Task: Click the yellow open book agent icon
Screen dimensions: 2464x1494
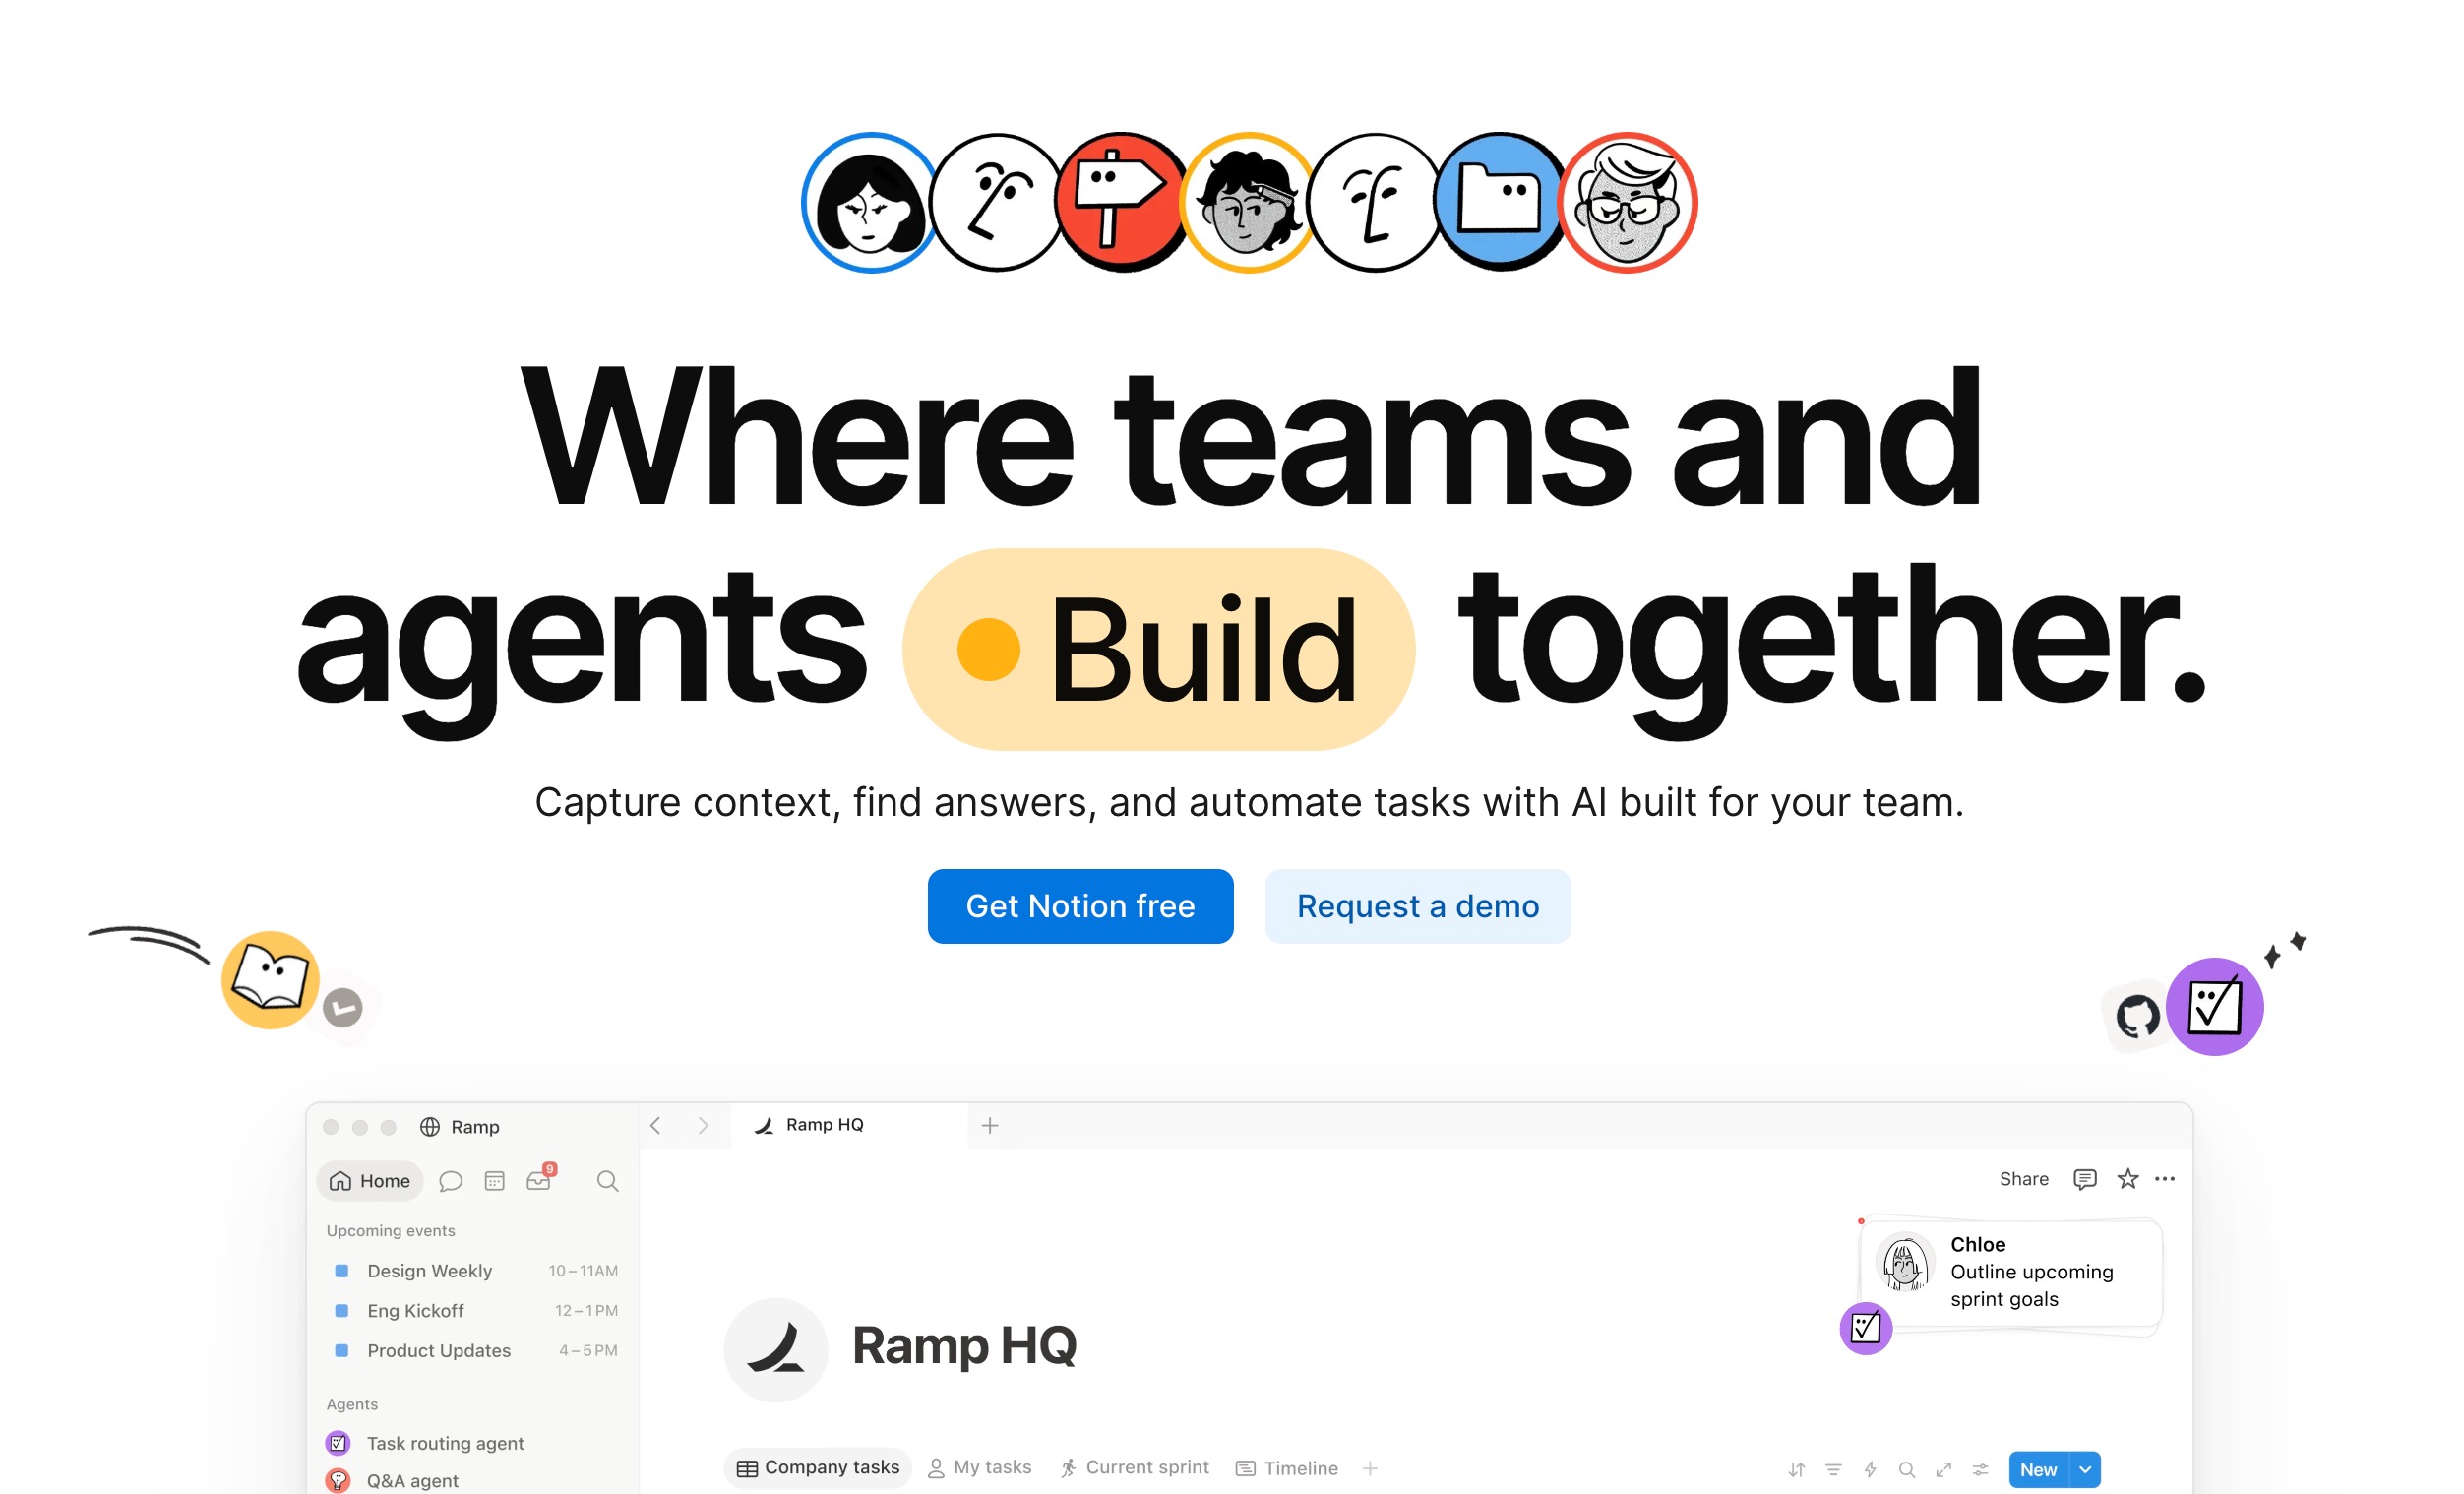Action: [x=270, y=980]
